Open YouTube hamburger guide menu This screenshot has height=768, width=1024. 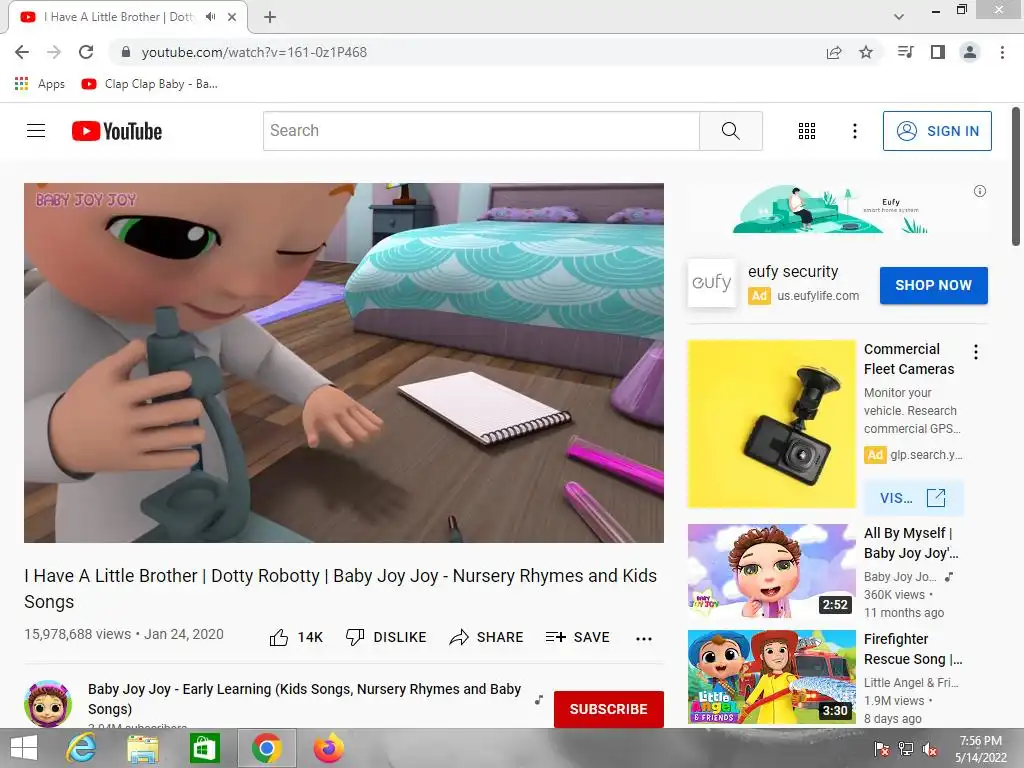point(36,131)
